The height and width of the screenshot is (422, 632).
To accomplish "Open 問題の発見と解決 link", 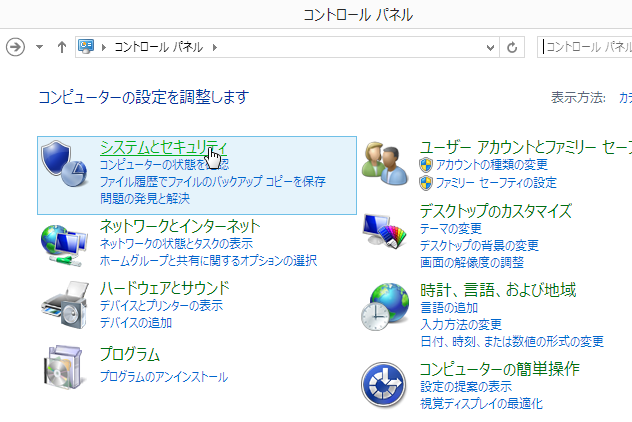I will pos(145,198).
